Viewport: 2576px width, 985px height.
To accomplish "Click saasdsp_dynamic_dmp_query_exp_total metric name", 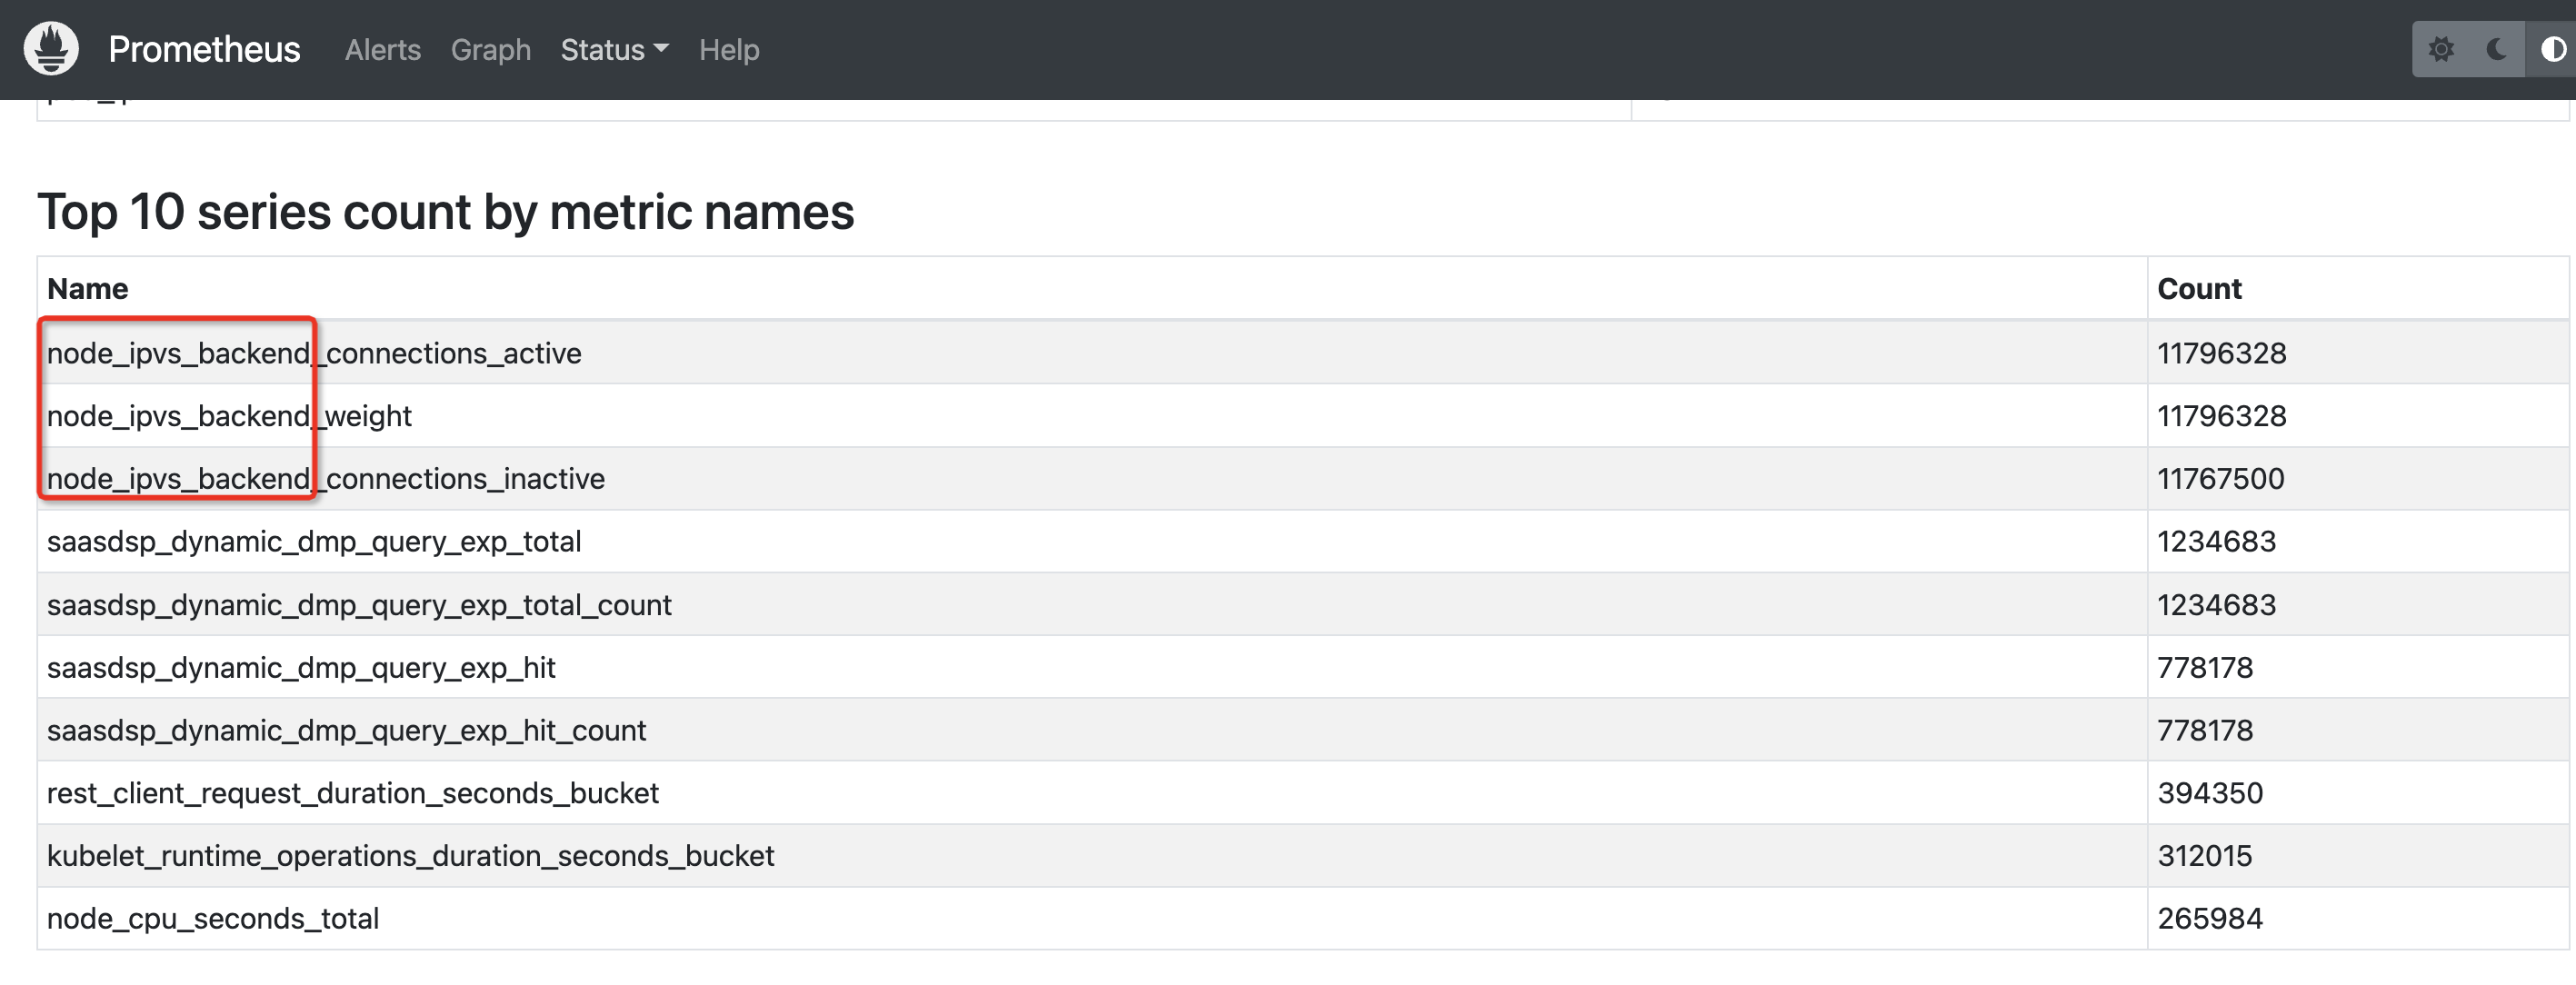I will (314, 542).
